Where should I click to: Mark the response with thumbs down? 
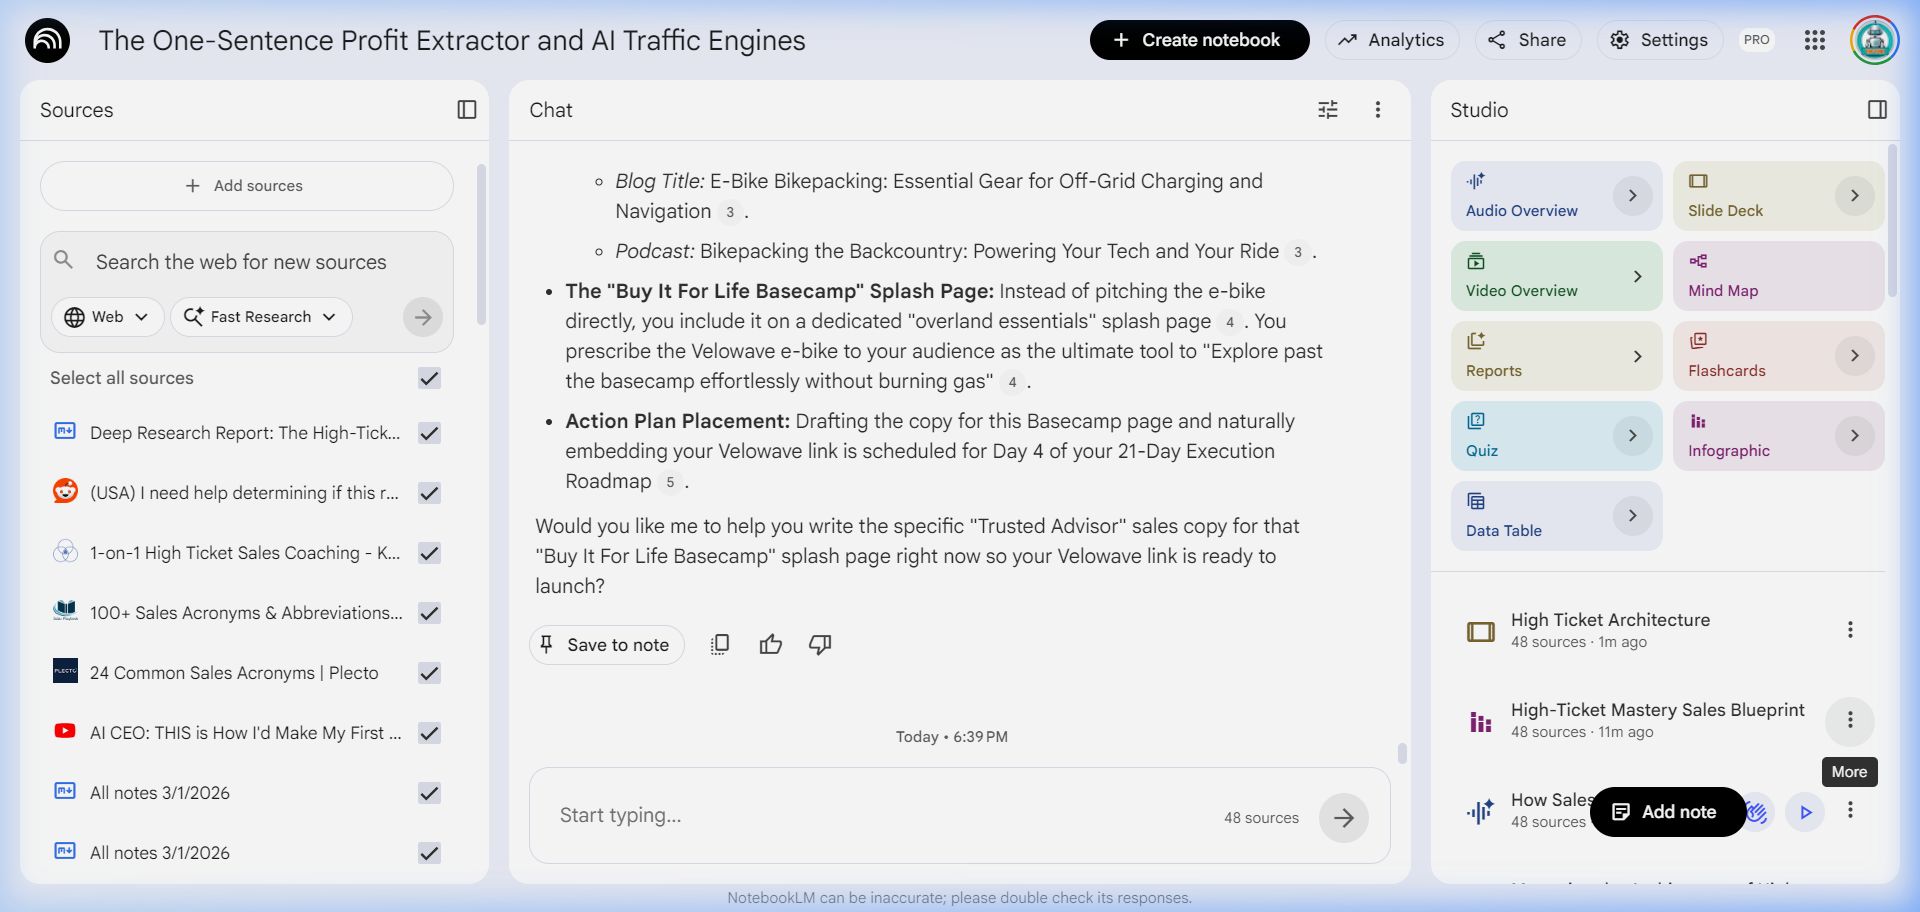tap(820, 645)
